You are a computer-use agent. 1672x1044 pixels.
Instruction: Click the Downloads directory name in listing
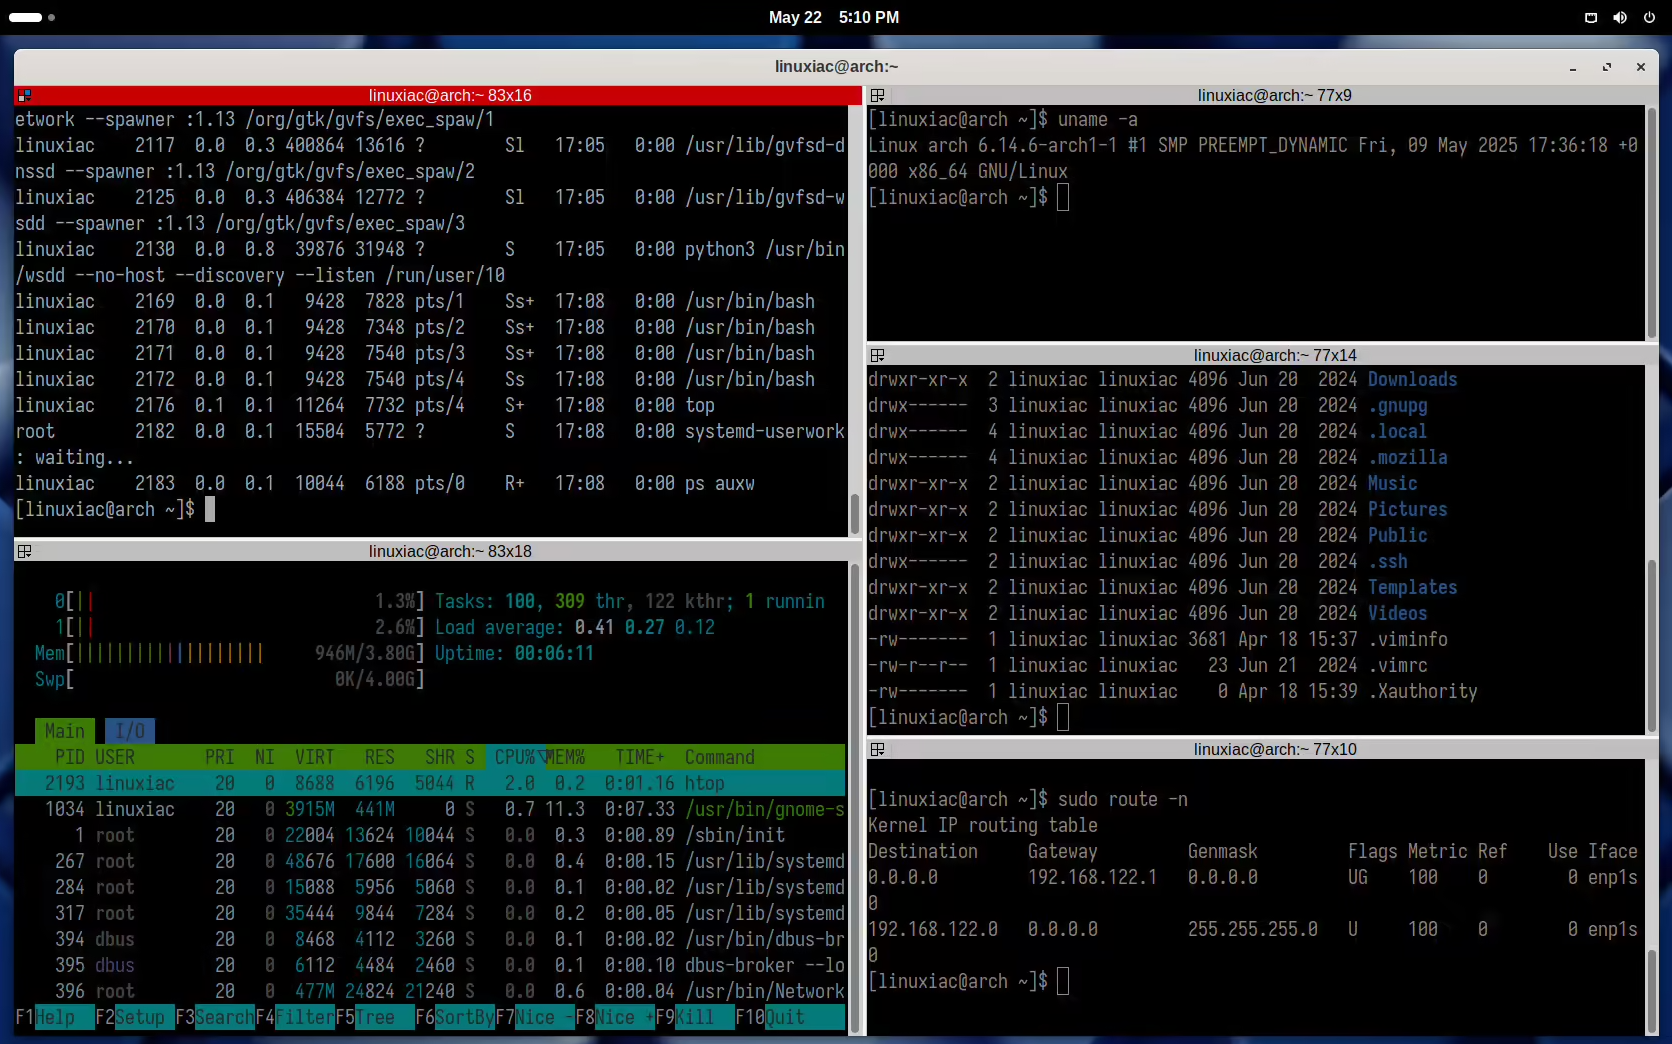click(x=1412, y=379)
